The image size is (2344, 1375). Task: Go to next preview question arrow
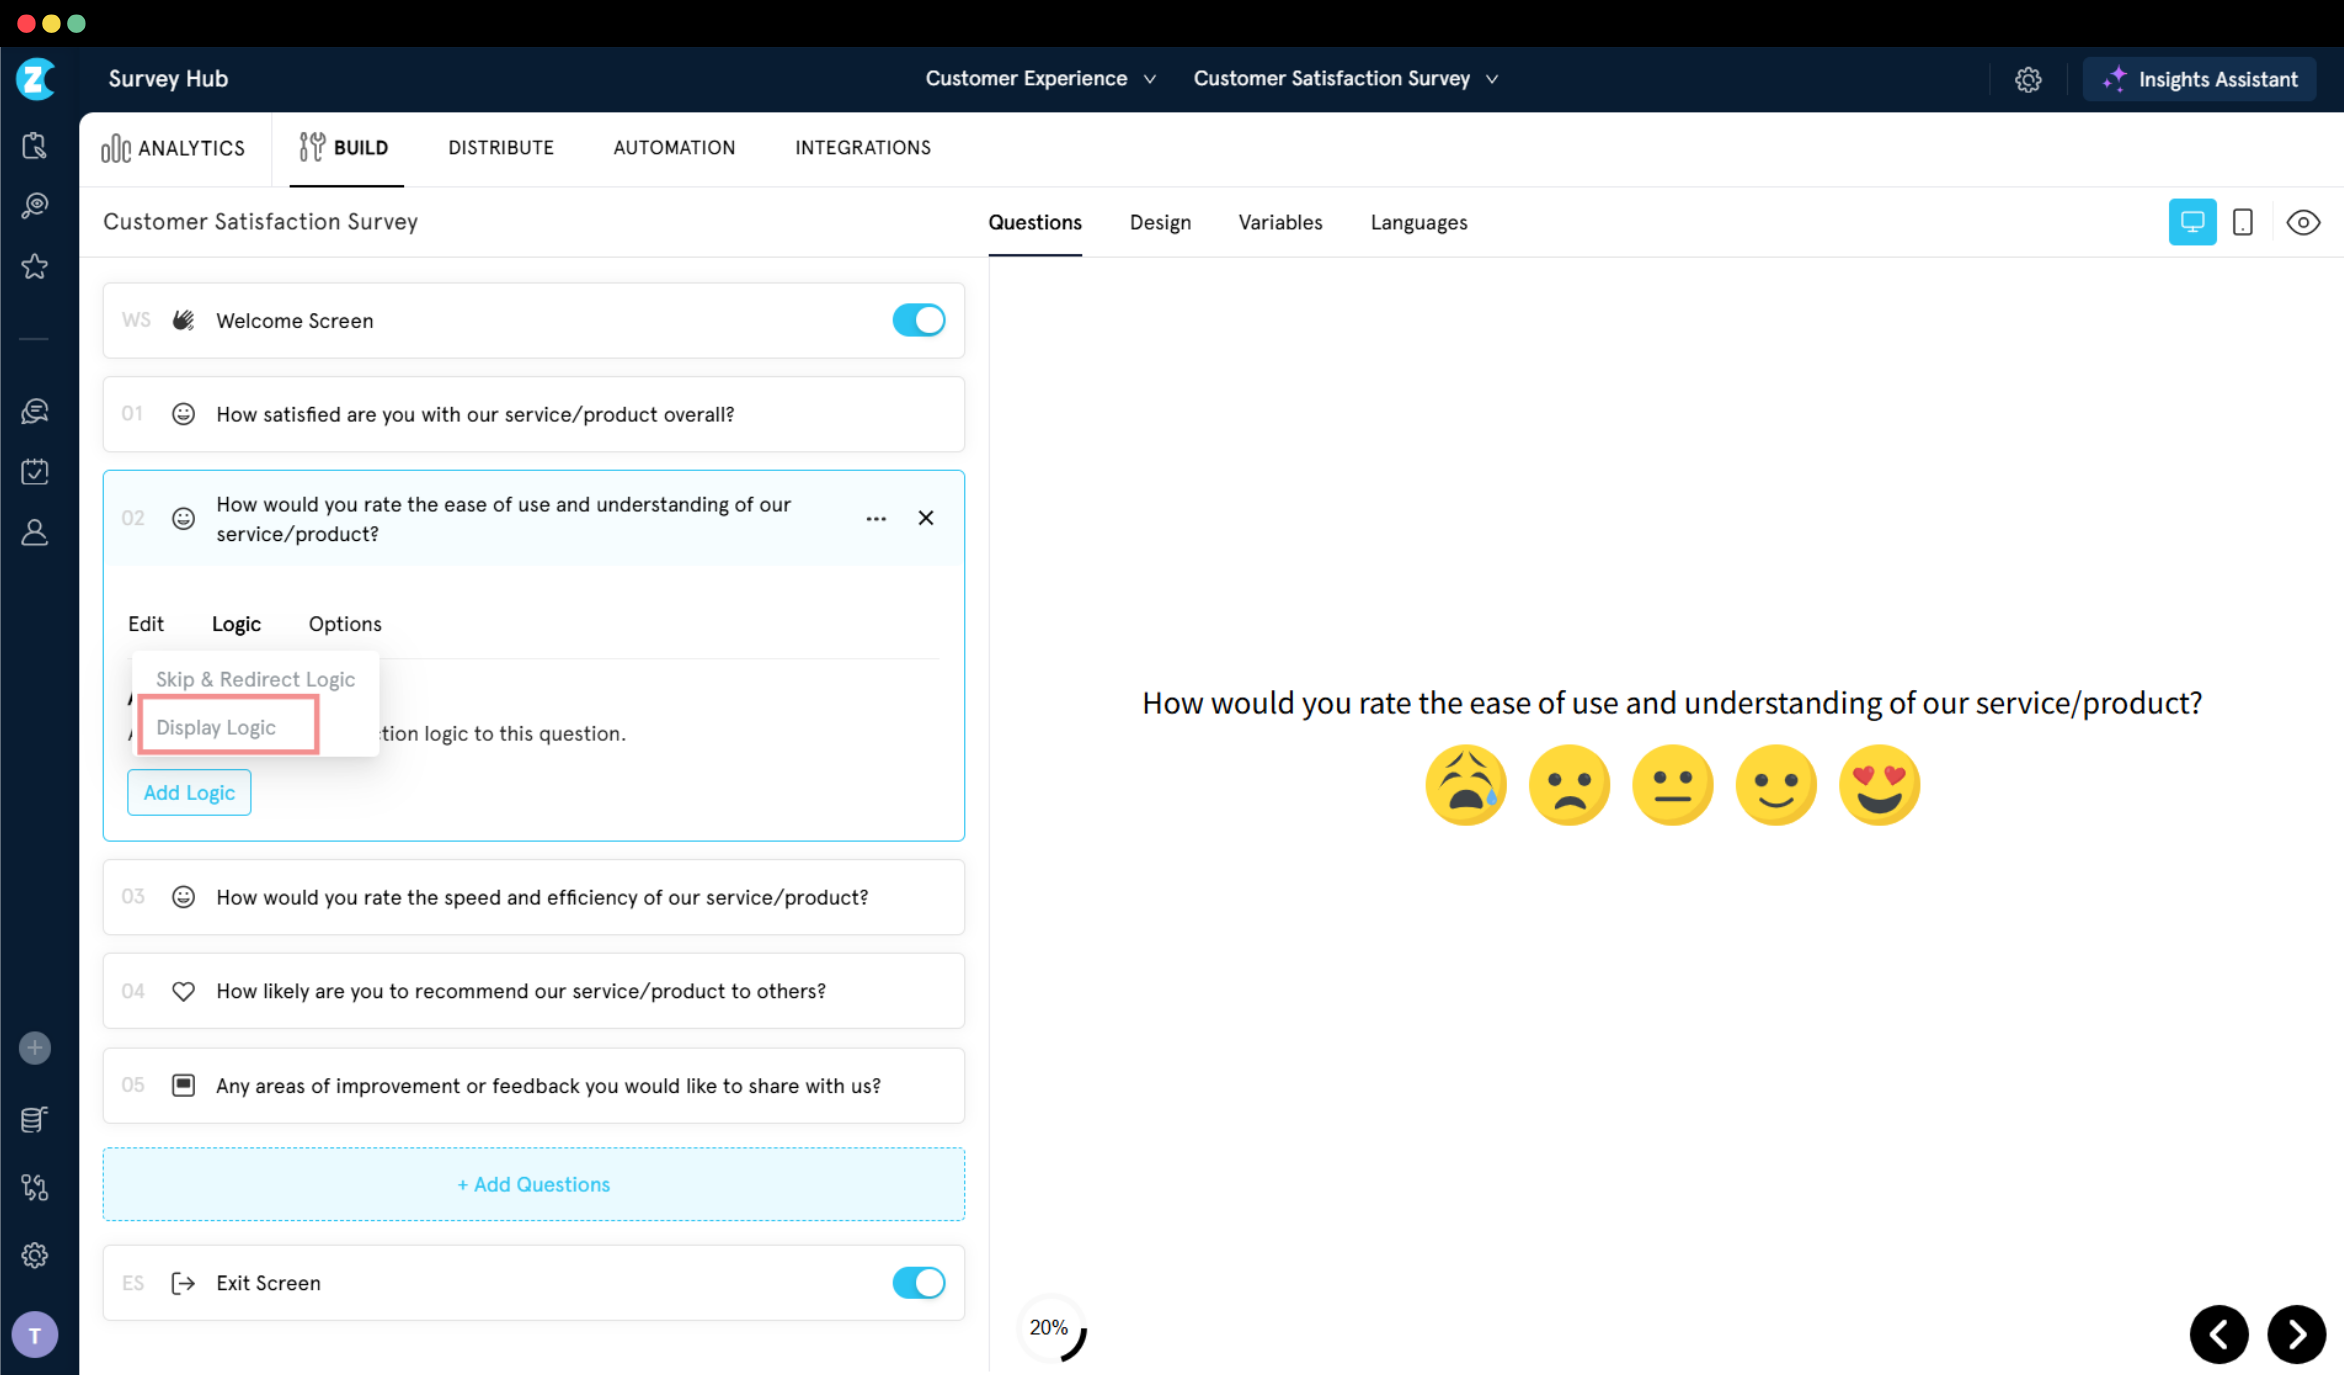[2296, 1334]
